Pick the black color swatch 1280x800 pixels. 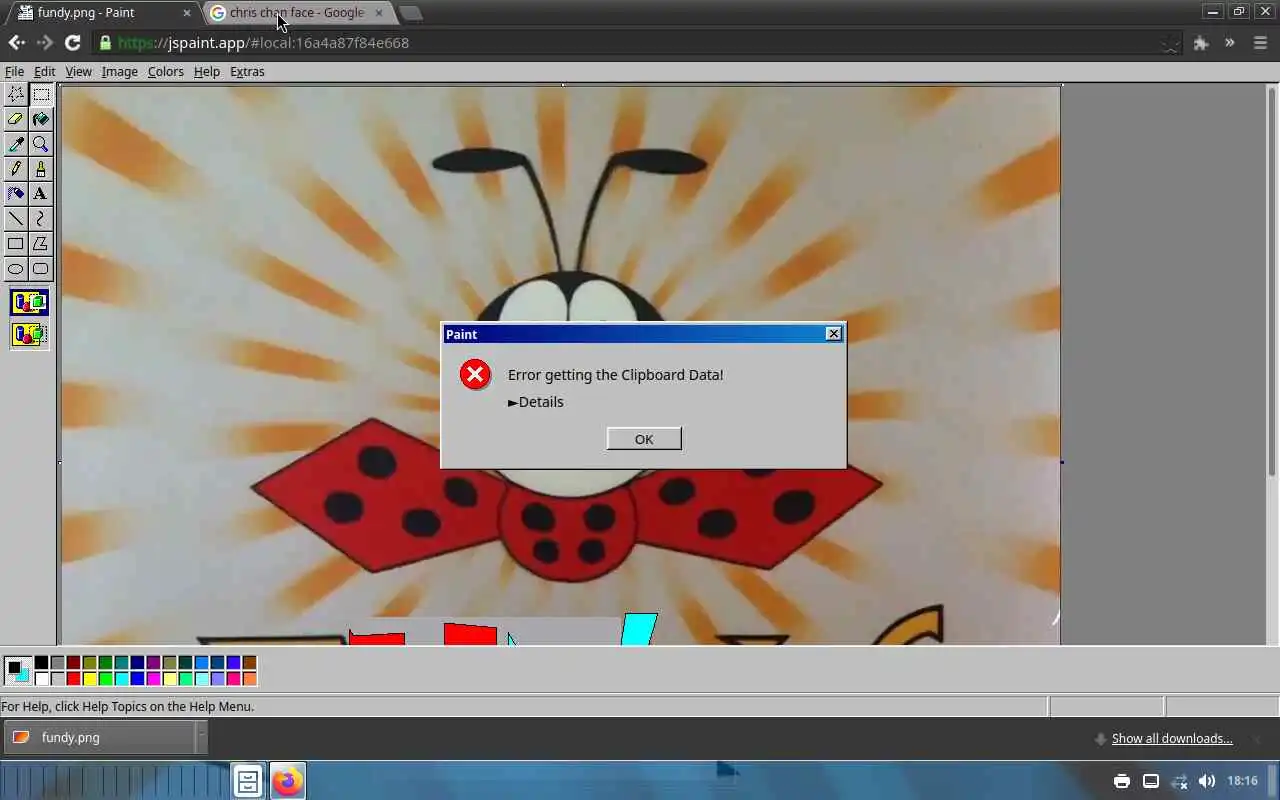[x=41, y=663]
